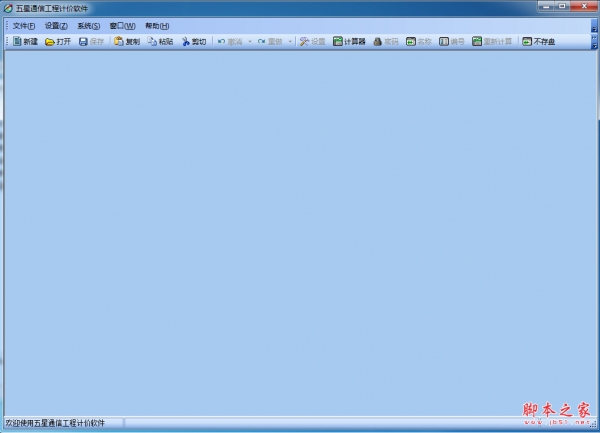600x433 pixels.
Task: Maximize the 五星通信工程计价软件 window
Action: pos(562,6)
